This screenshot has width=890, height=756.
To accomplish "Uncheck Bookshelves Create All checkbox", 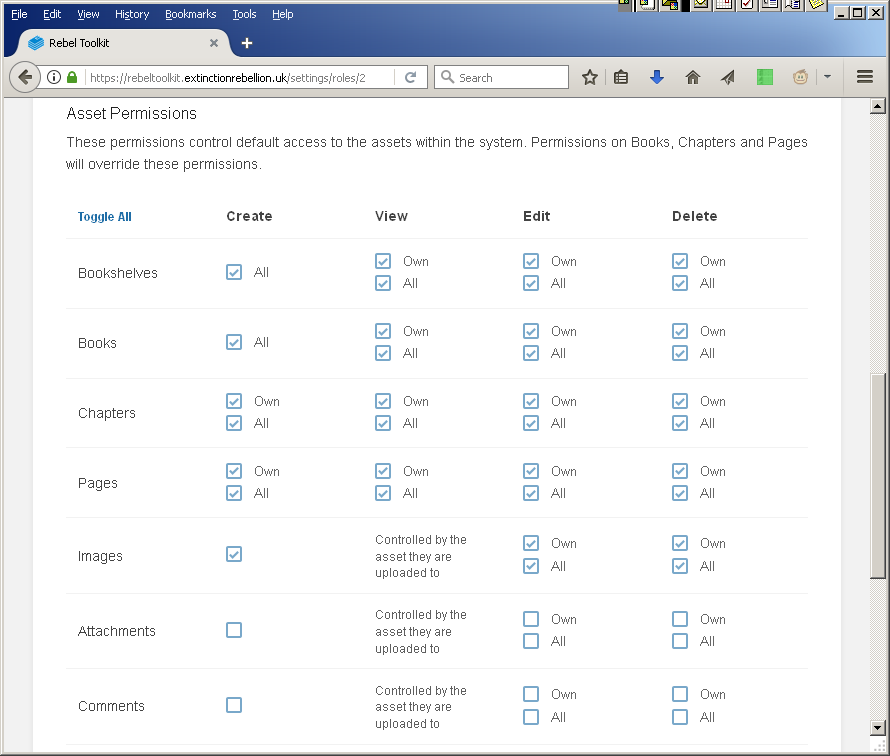I will 234,272.
